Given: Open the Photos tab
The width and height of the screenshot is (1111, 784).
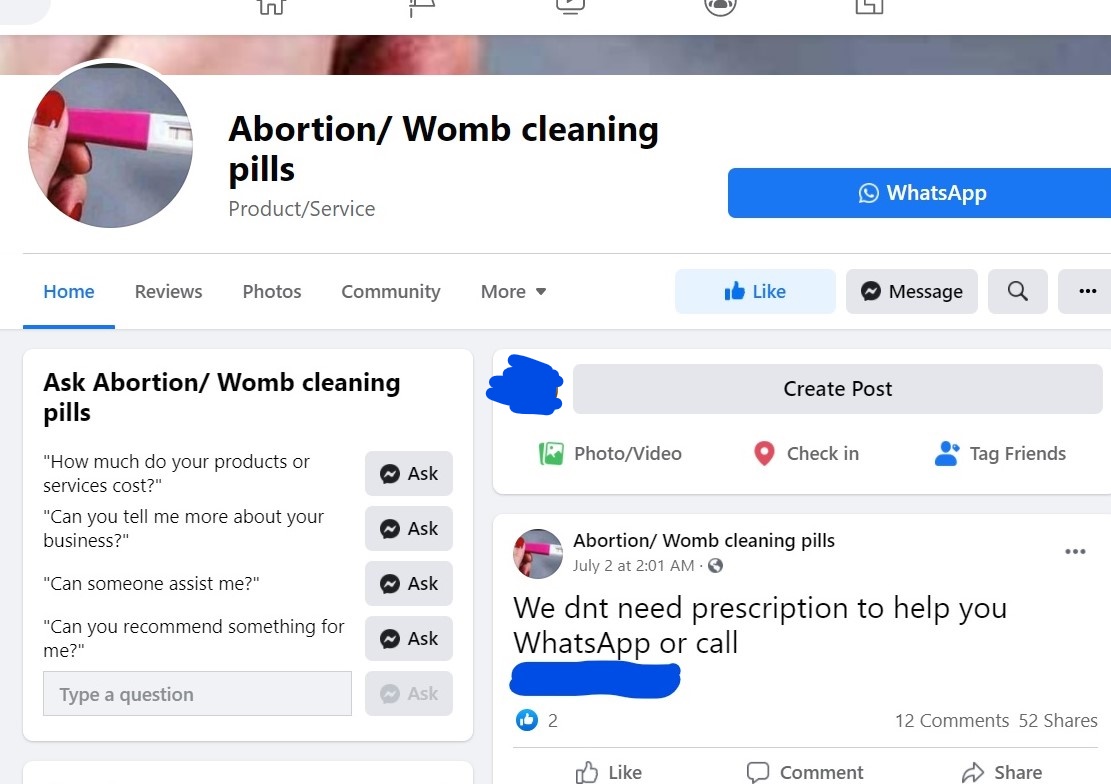Looking at the screenshot, I should pyautogui.click(x=272, y=291).
